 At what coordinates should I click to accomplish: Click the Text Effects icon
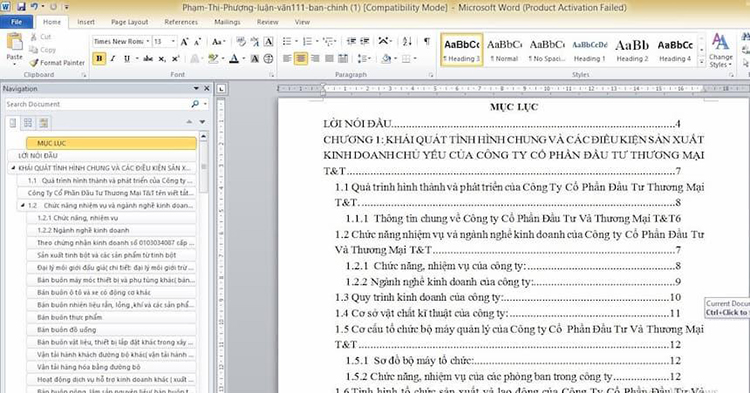(x=194, y=59)
